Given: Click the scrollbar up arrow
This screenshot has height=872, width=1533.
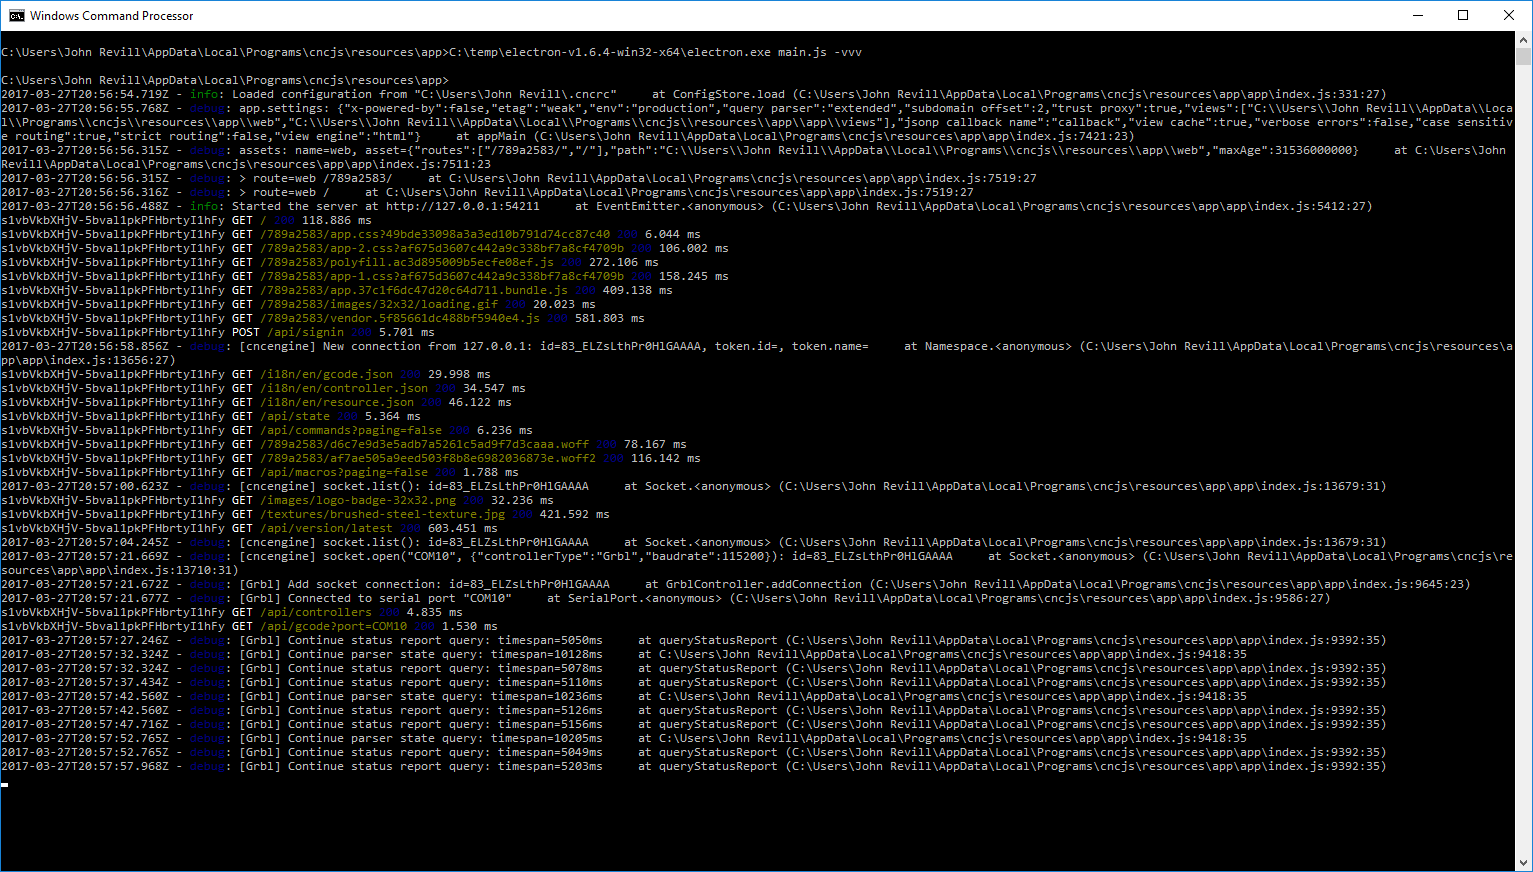Looking at the screenshot, I should pyautogui.click(x=1524, y=39).
